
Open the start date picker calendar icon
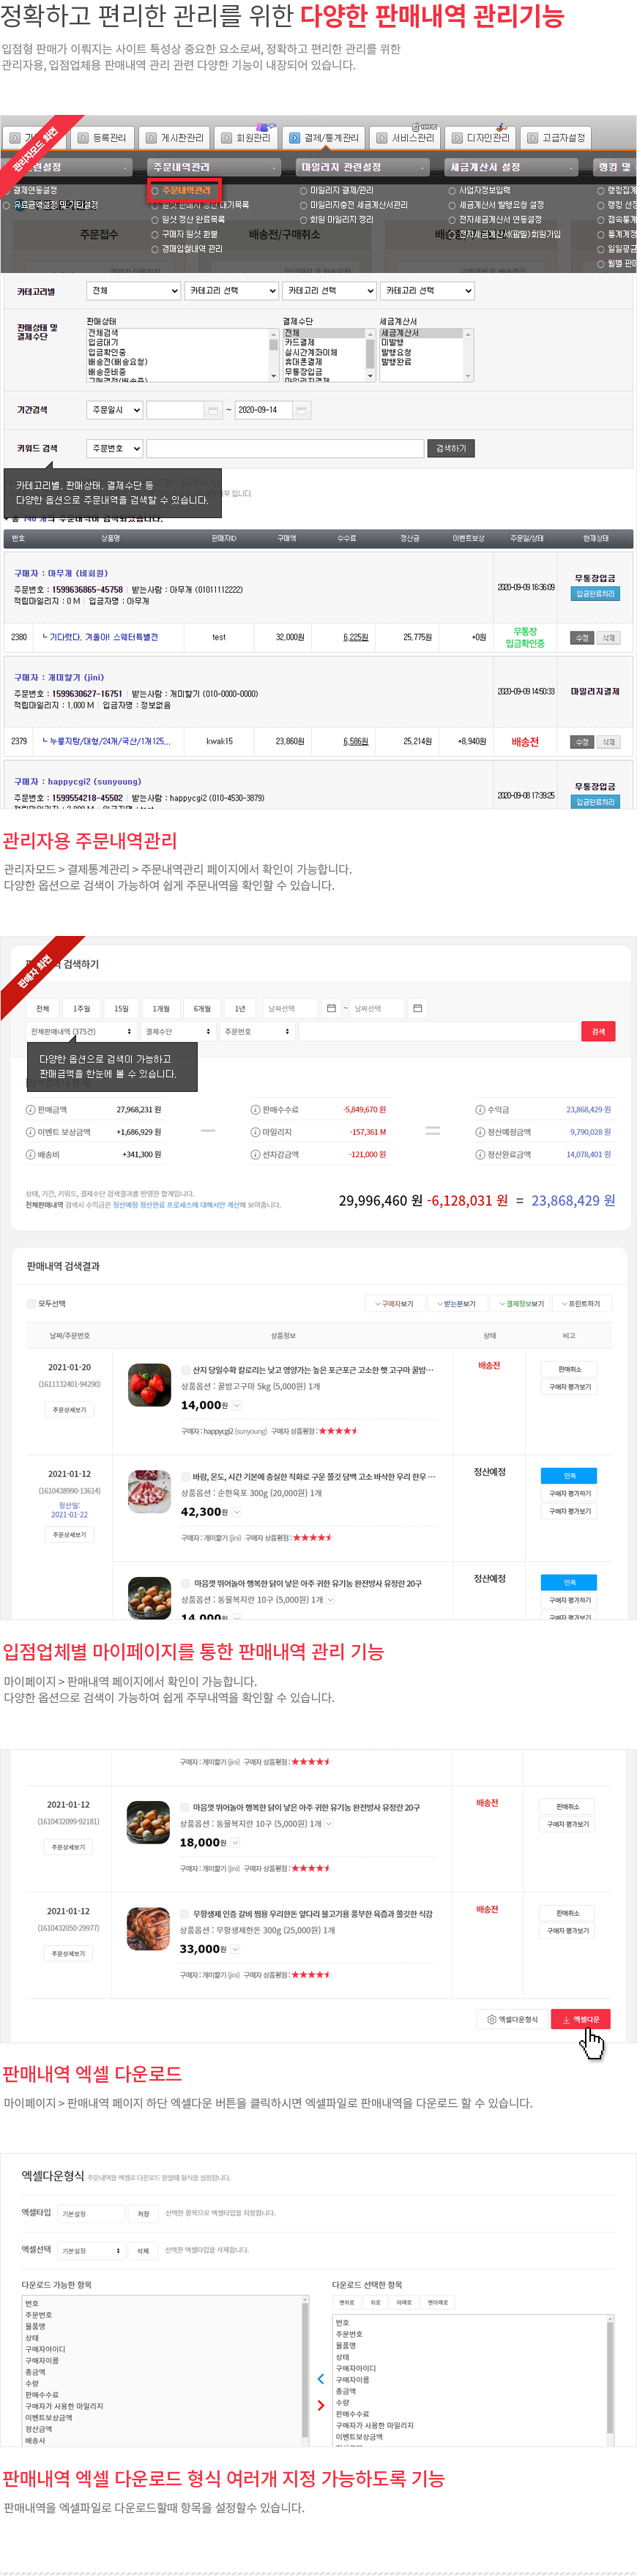coord(331,1008)
